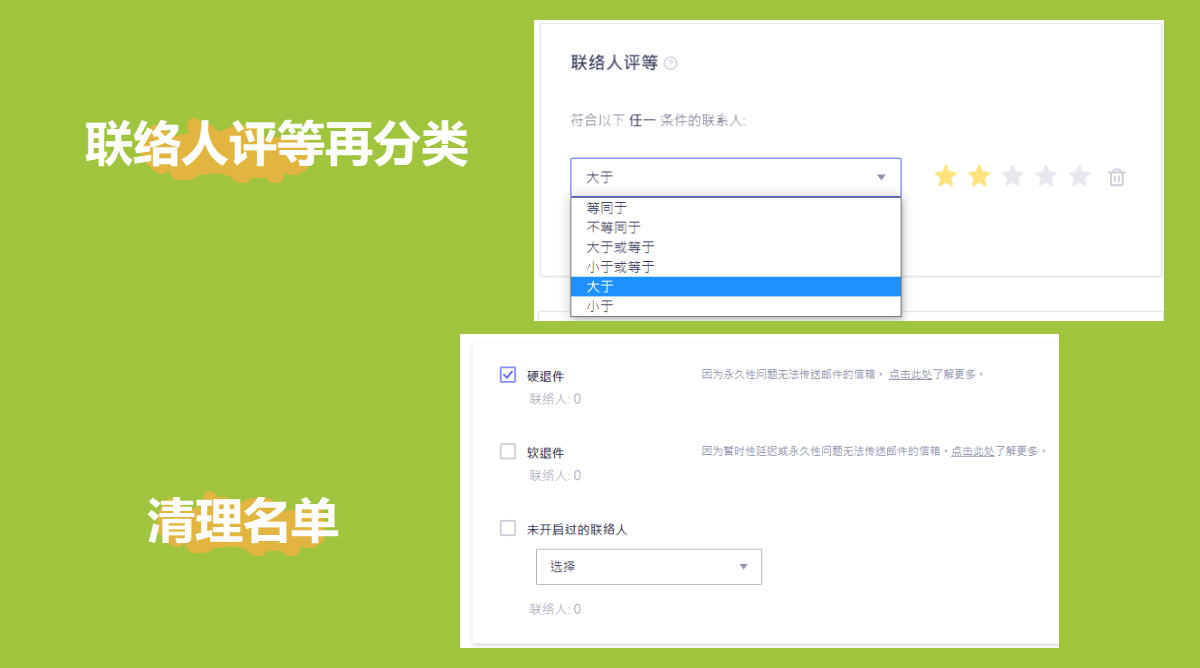
Task: Check the 未开启过的联络人 checkbox
Action: point(508,528)
